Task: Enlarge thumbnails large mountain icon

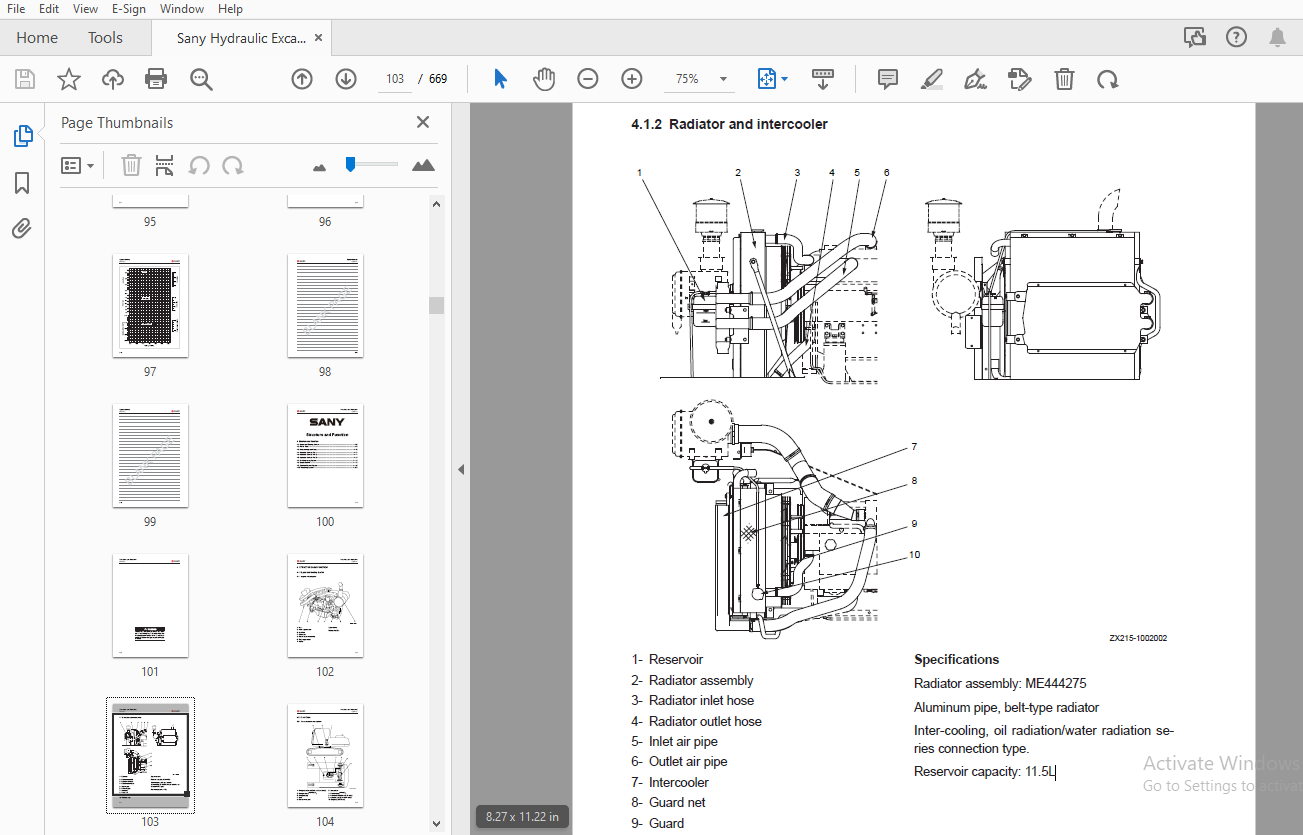Action: point(424,165)
